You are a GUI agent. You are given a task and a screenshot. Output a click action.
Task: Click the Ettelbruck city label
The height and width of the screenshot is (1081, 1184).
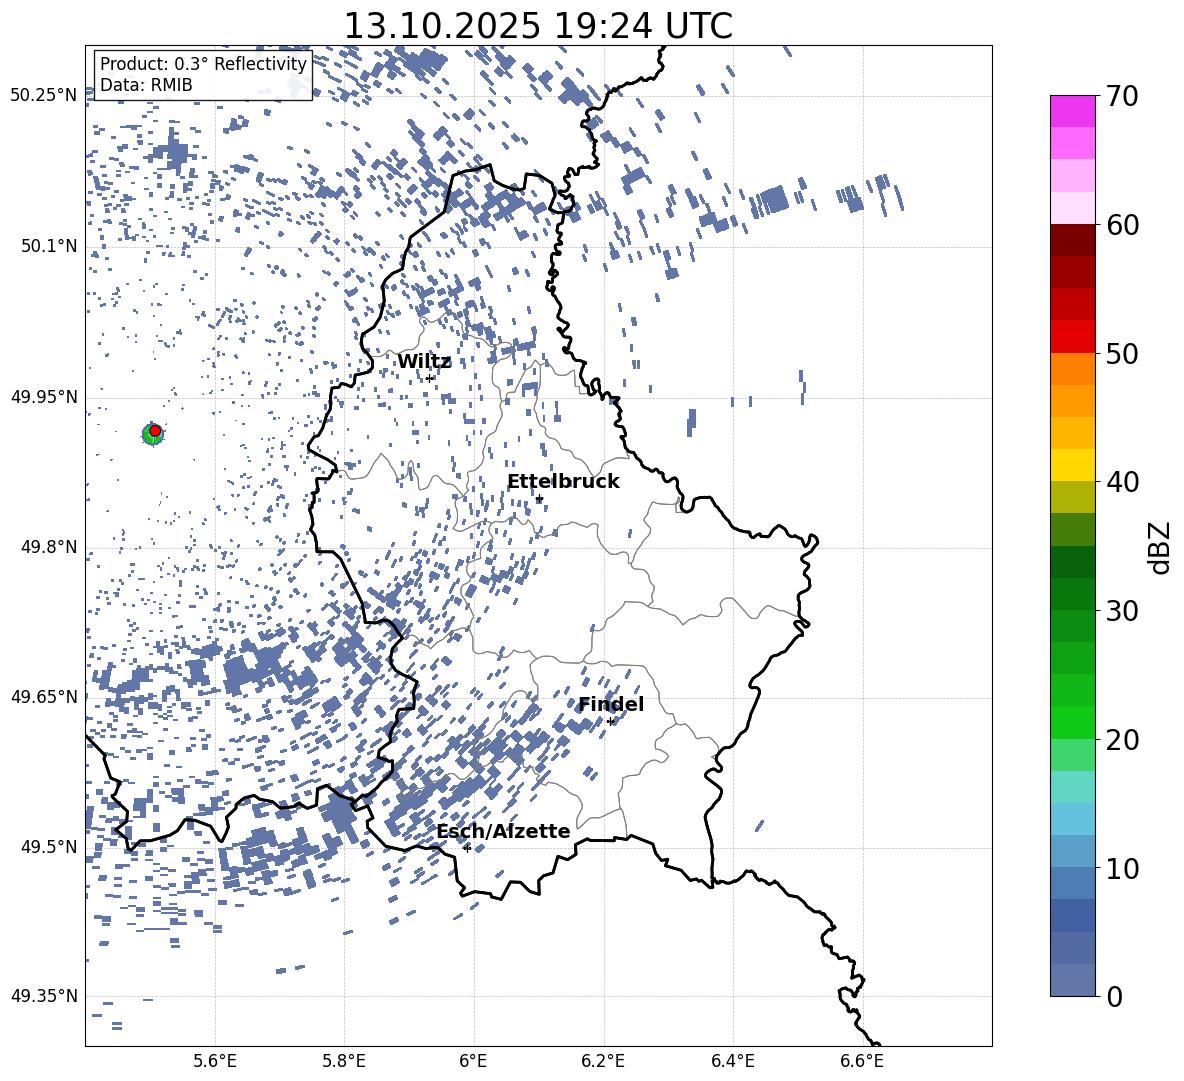click(x=563, y=482)
